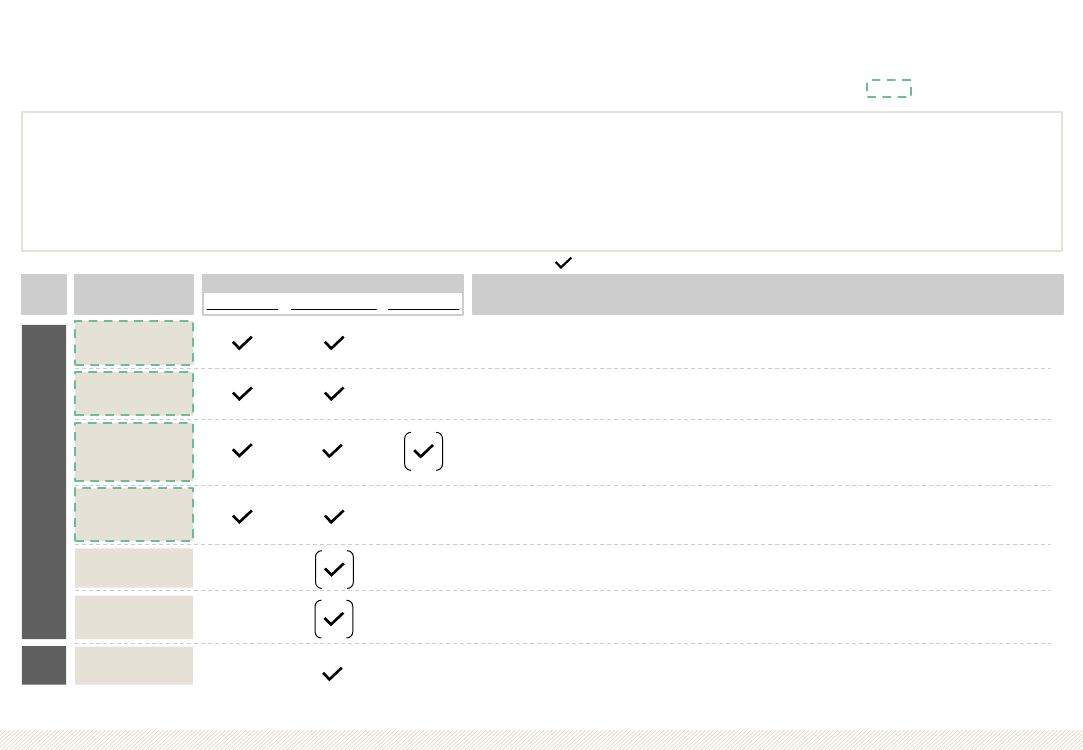
Task: Click the middle checkmark in the tallest dashed row
Action: tap(332, 451)
